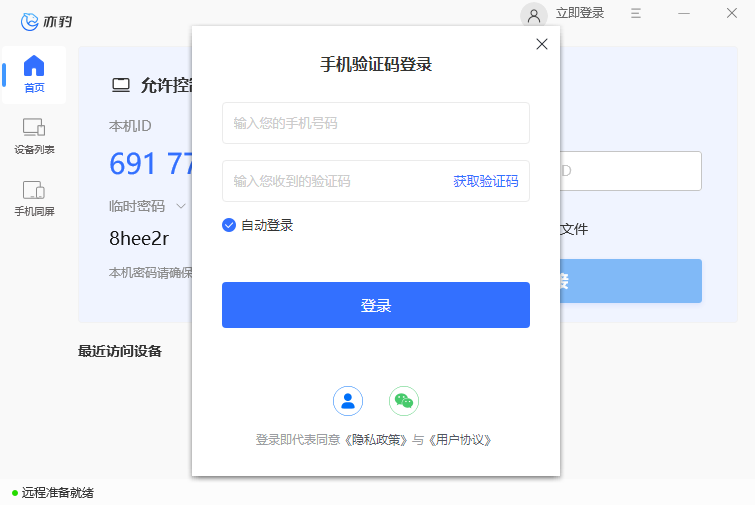Focus the verification code input field
Image resolution: width=755 pixels, height=505 pixels.
coord(337,181)
